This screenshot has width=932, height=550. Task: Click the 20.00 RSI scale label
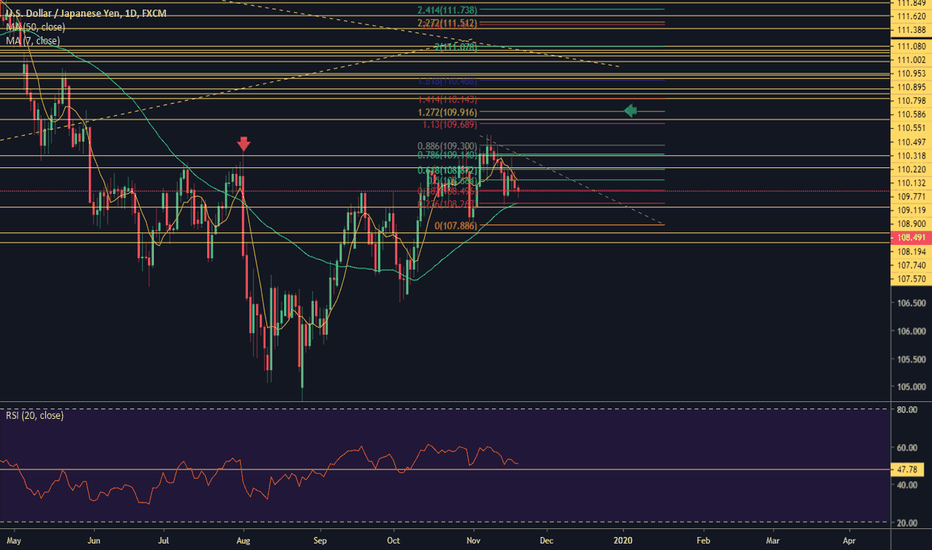(x=908, y=523)
